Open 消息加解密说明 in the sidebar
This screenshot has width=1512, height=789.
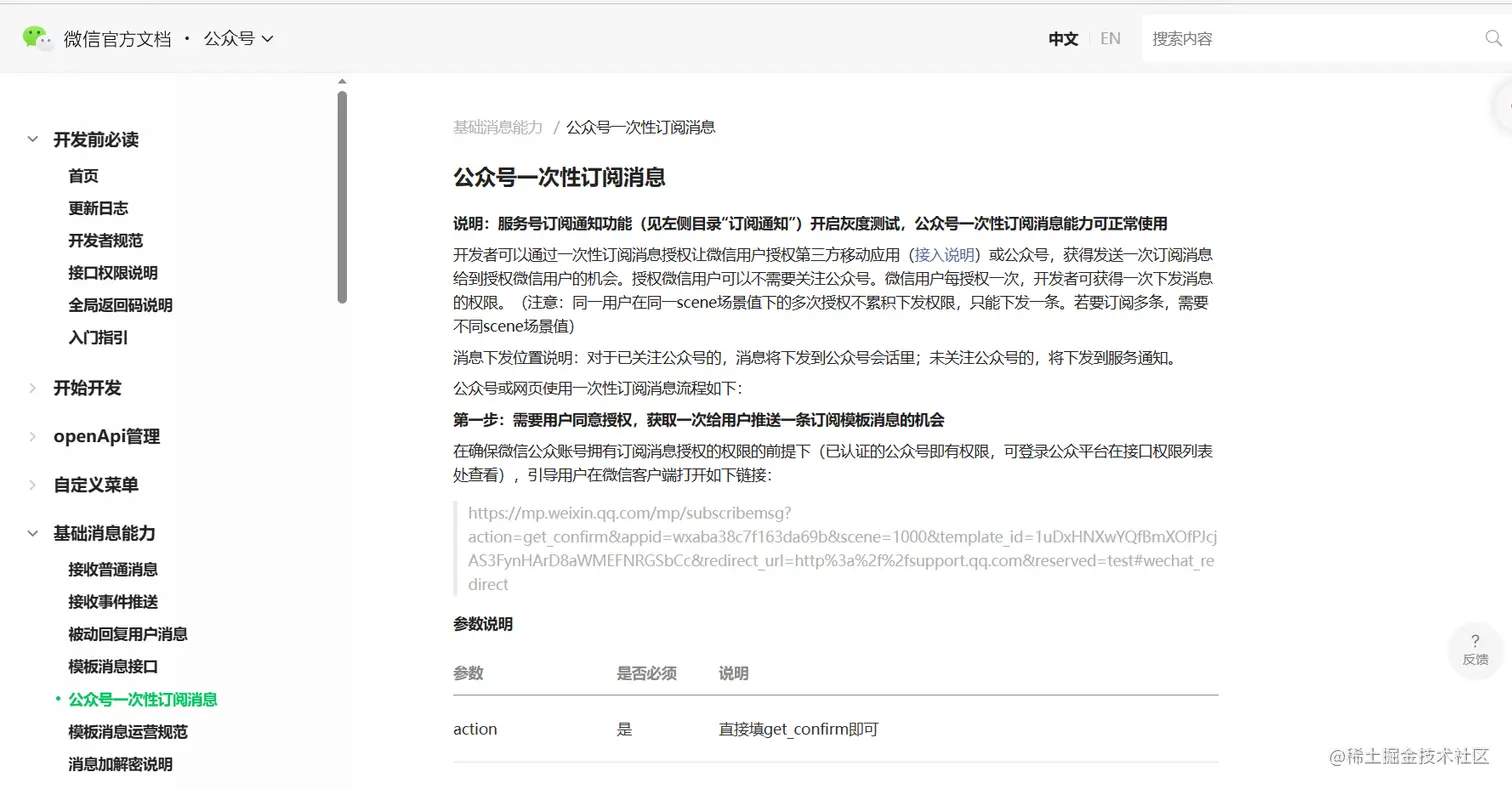(121, 764)
